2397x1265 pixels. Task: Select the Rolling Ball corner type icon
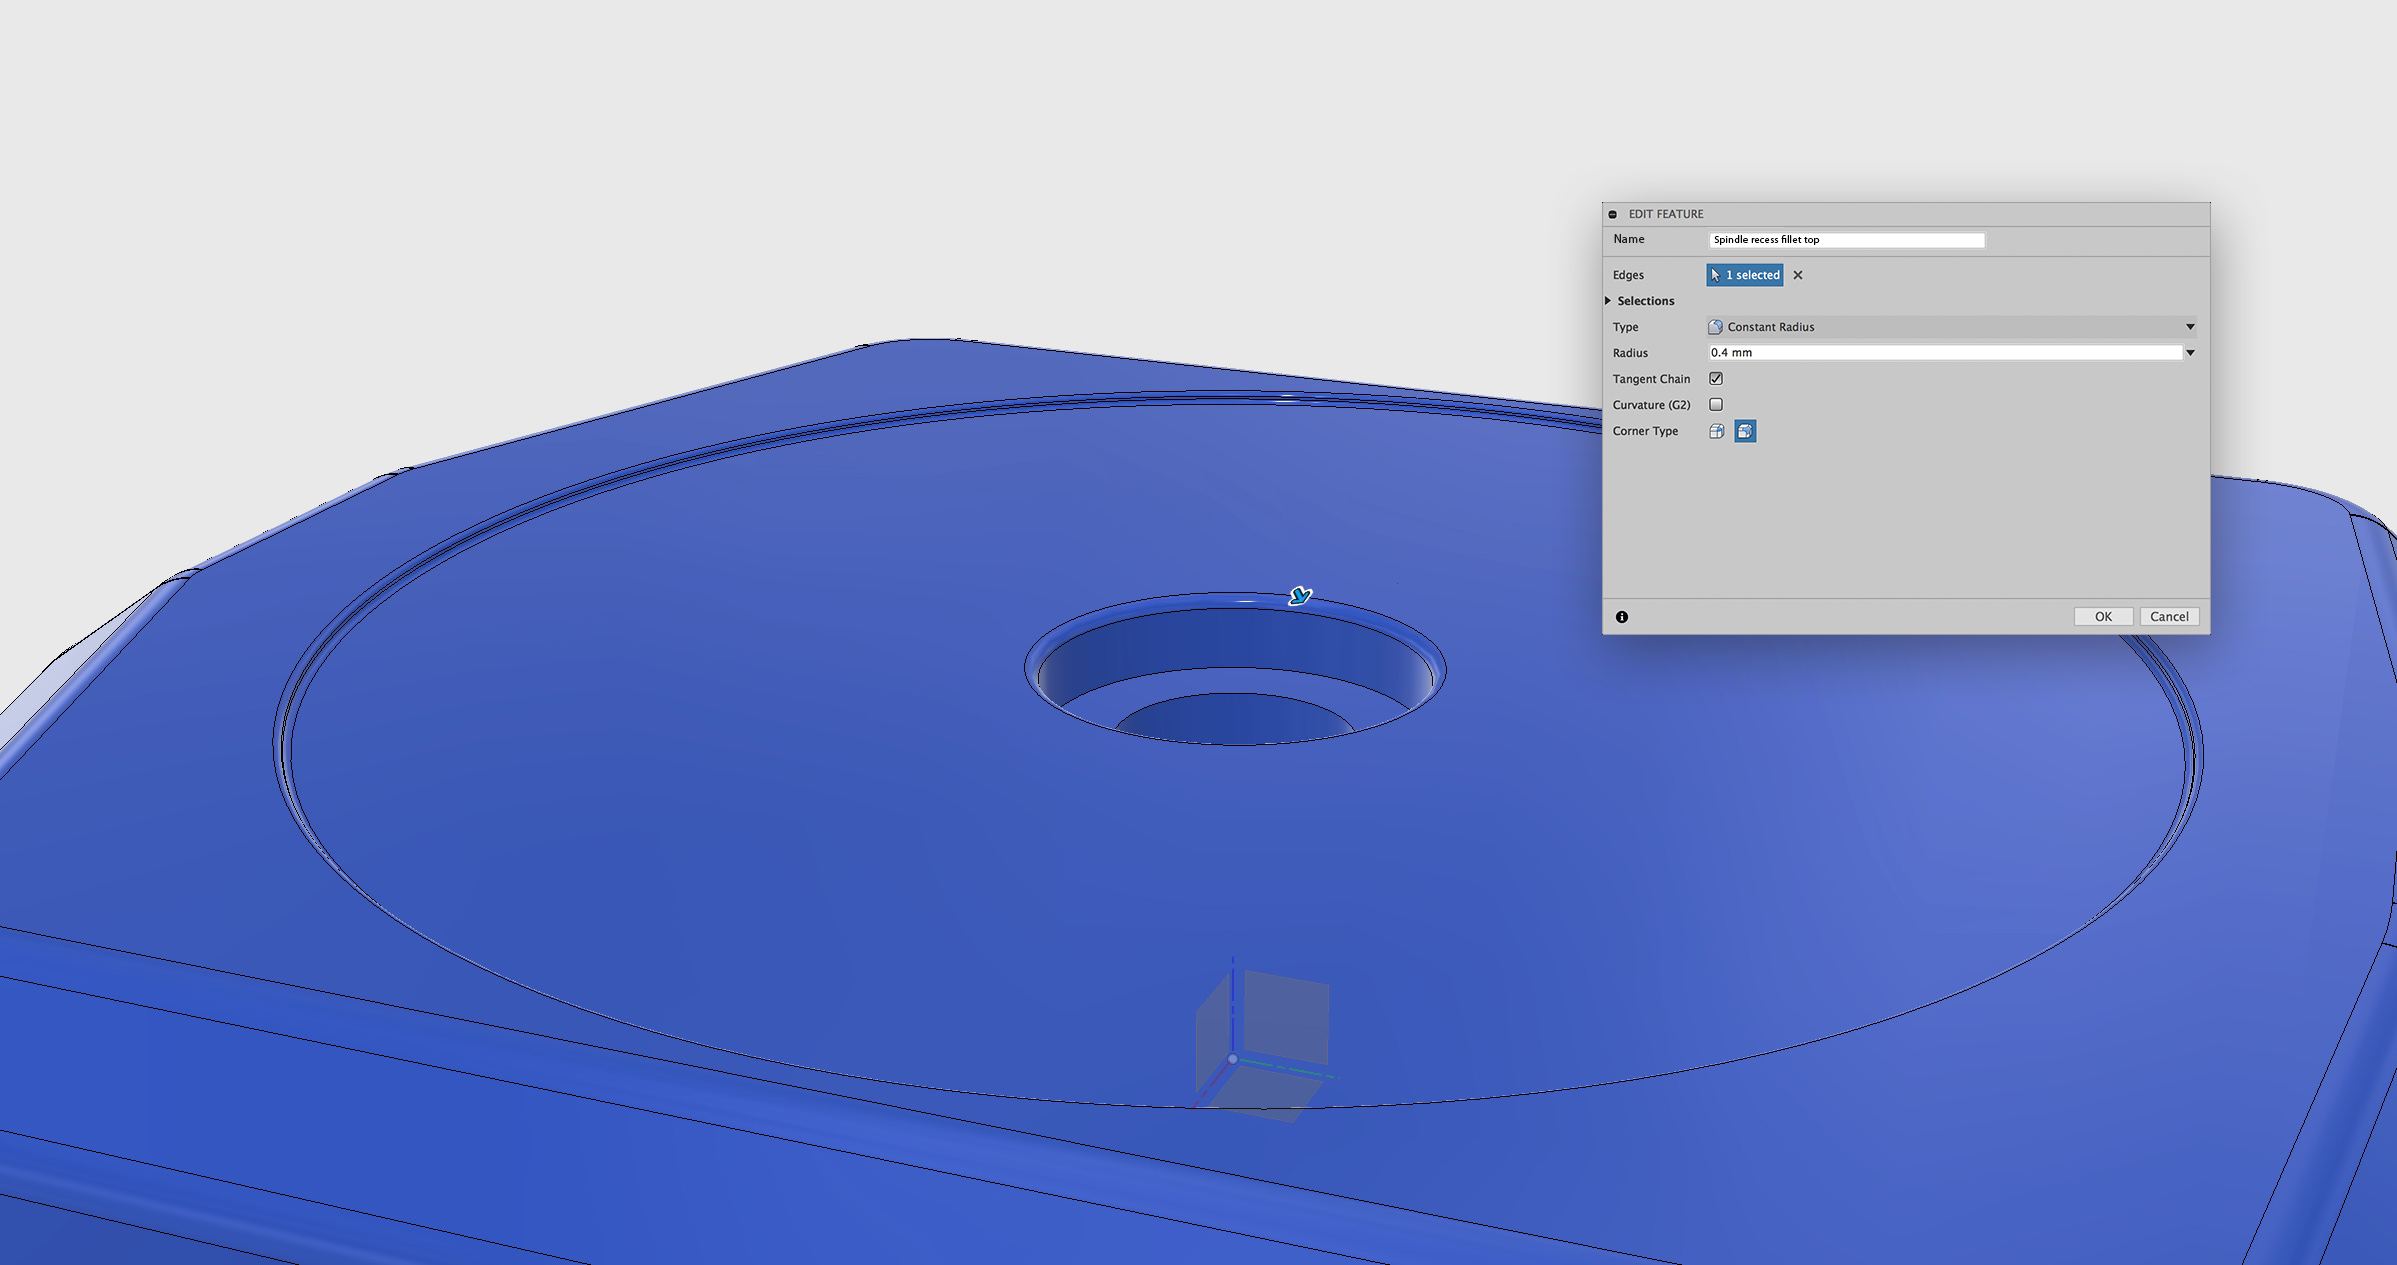pyautogui.click(x=1717, y=431)
